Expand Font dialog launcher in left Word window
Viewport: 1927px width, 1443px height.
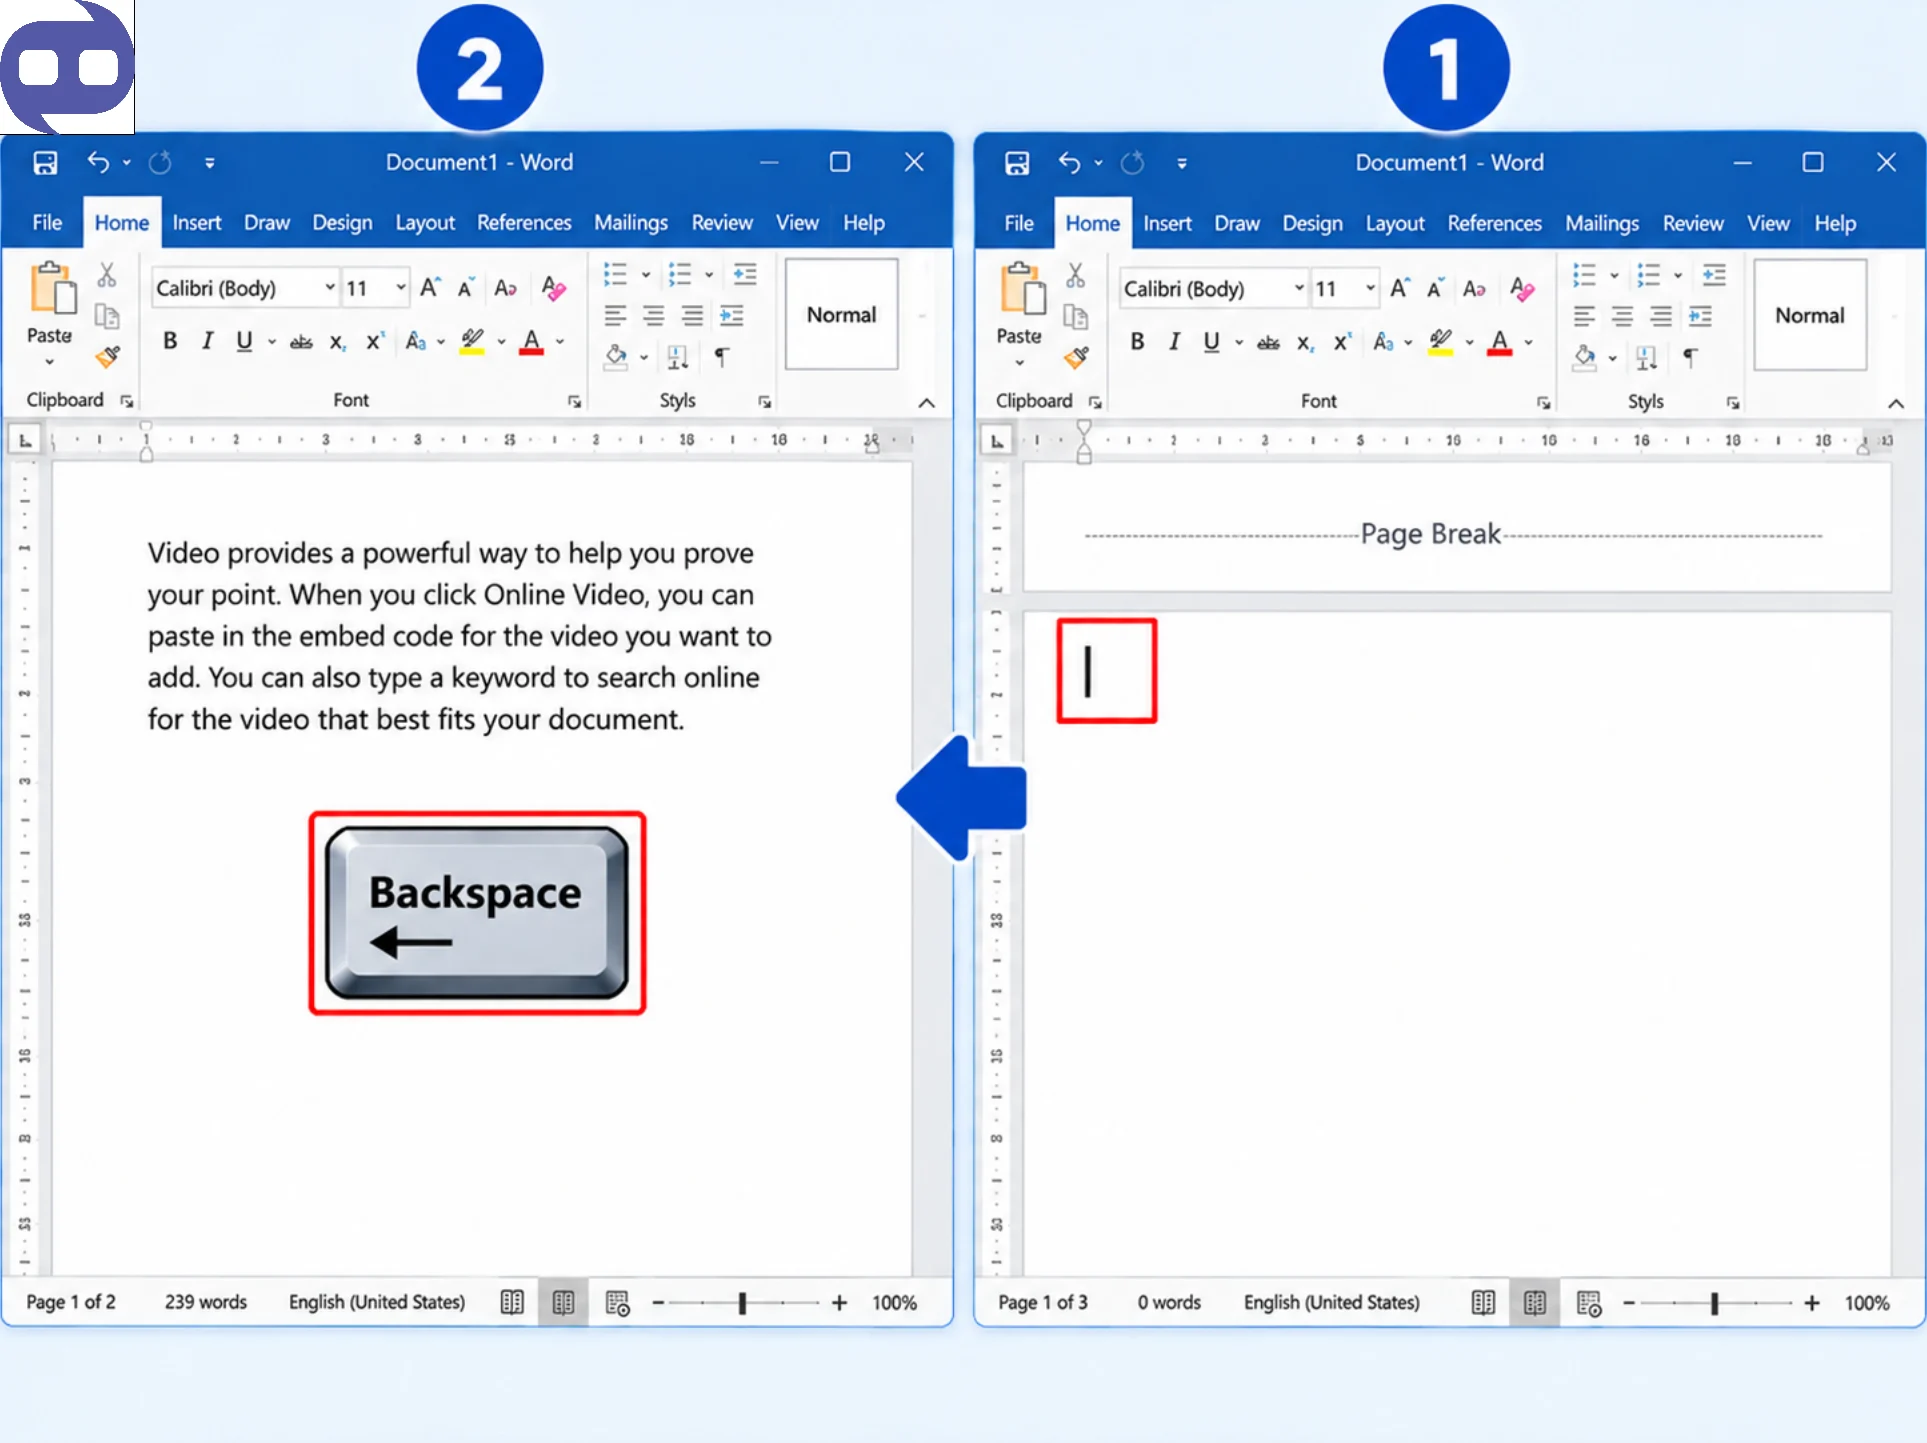[574, 401]
